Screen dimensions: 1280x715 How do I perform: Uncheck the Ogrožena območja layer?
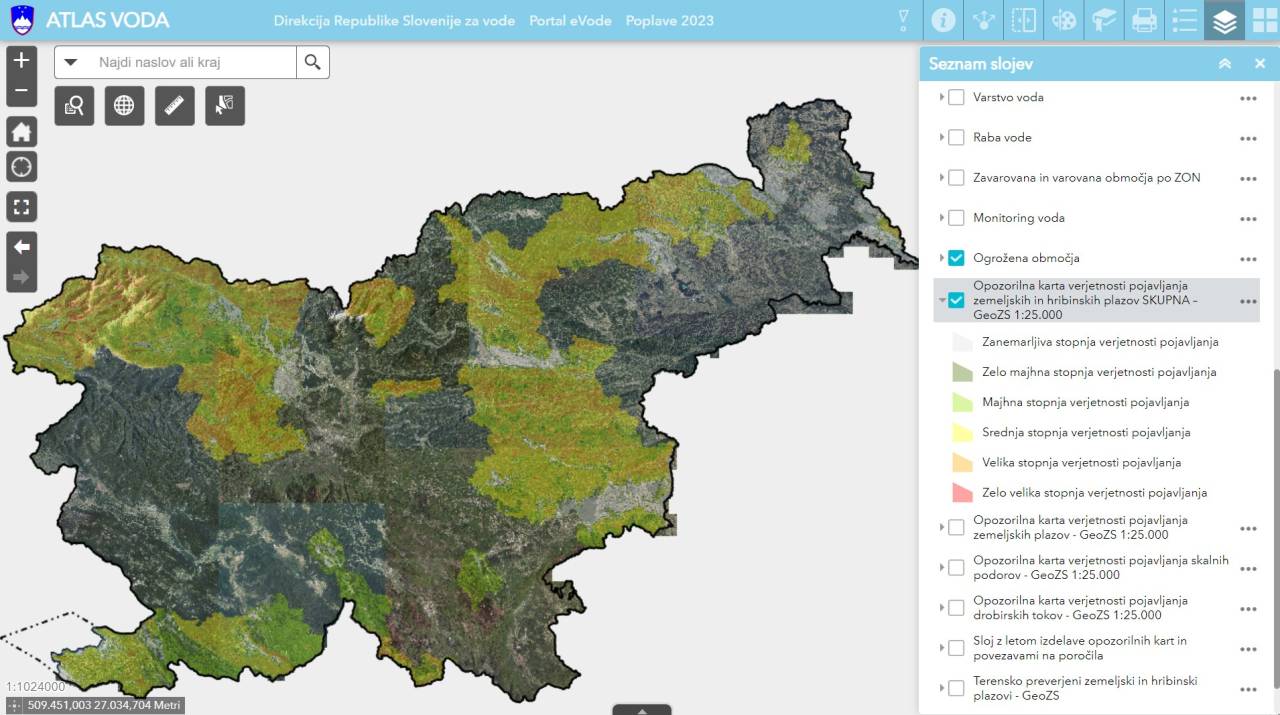coord(956,258)
